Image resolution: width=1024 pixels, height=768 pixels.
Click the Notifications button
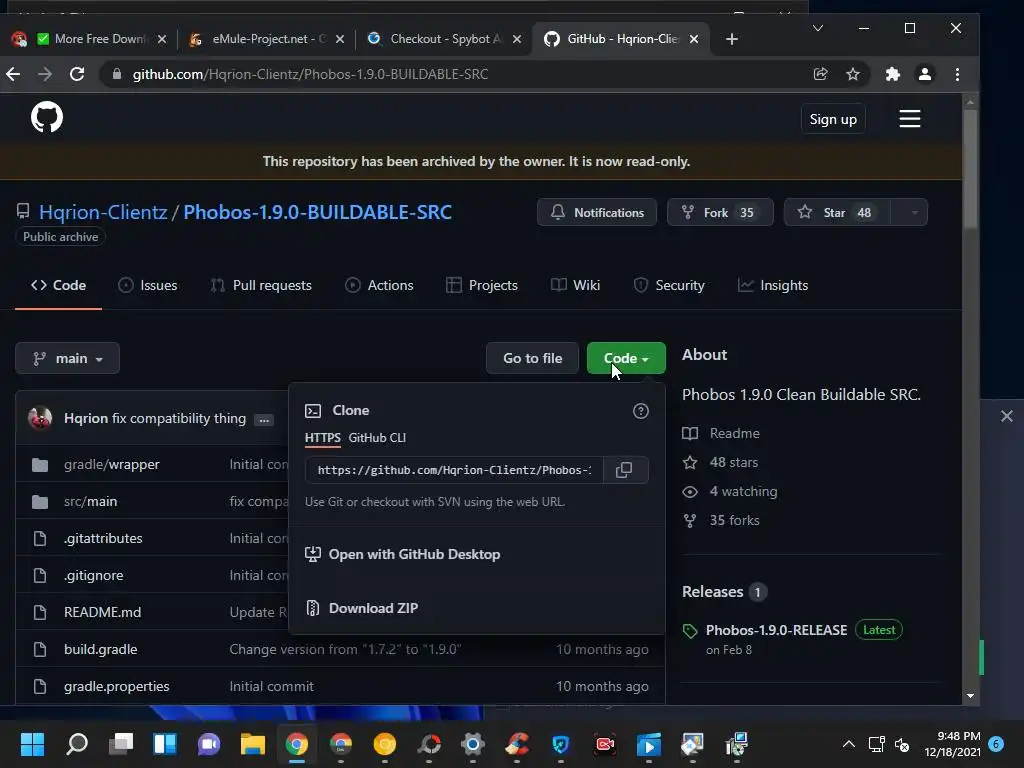pyautogui.click(x=597, y=213)
